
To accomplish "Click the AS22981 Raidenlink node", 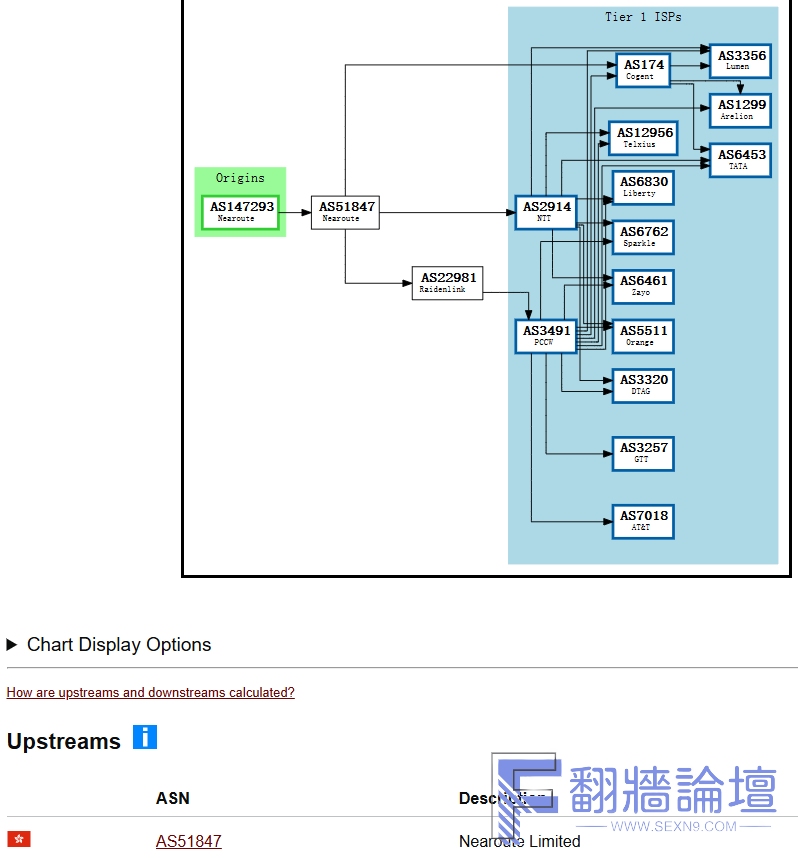I will 447,283.
